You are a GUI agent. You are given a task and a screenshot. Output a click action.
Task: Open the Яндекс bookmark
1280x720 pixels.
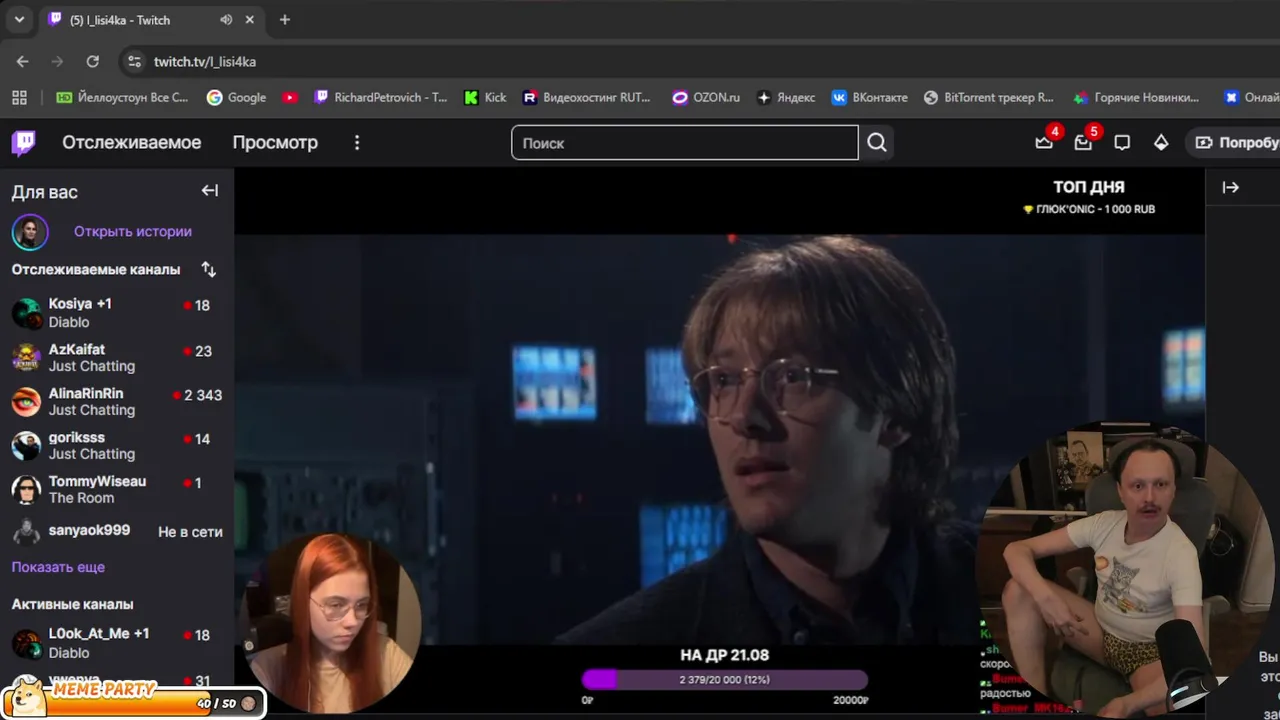tap(786, 97)
